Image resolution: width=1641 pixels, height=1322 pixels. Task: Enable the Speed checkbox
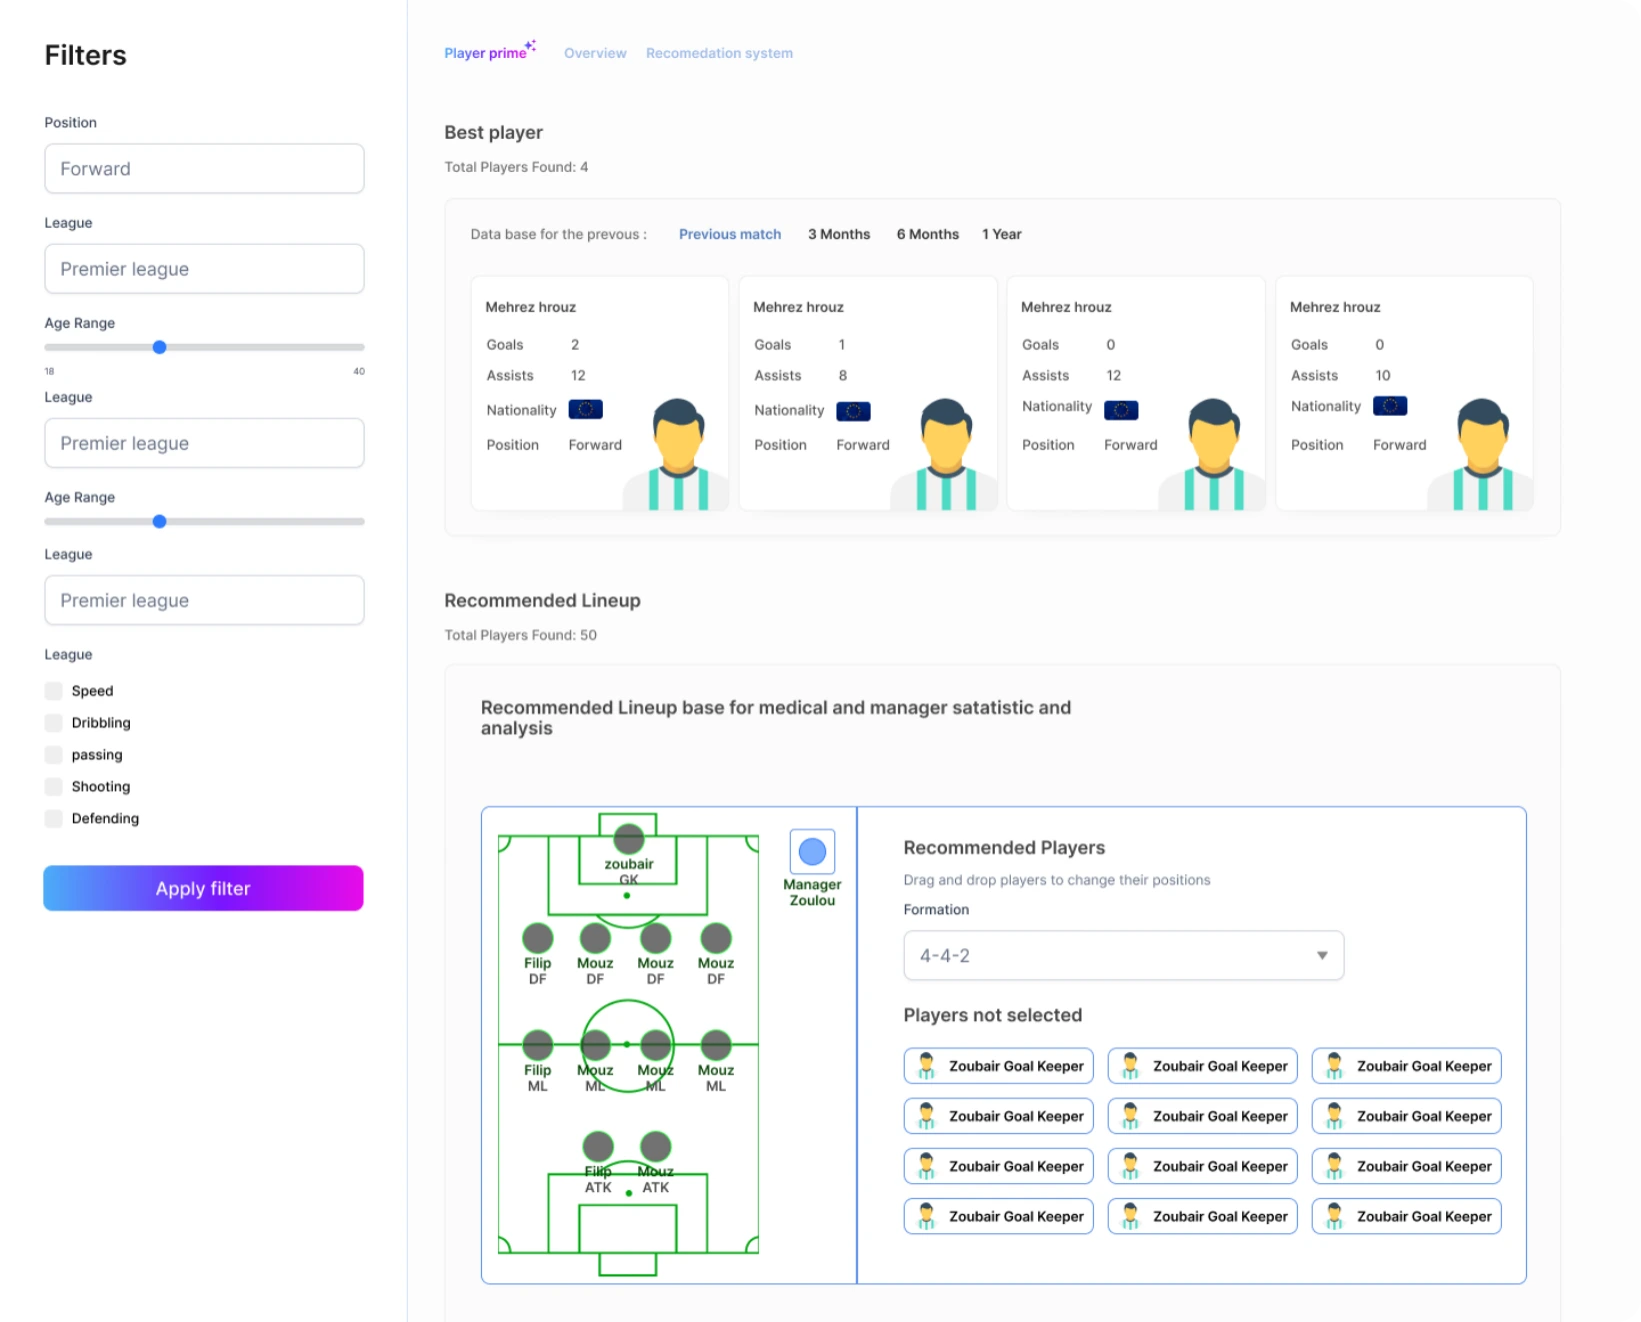[52, 690]
